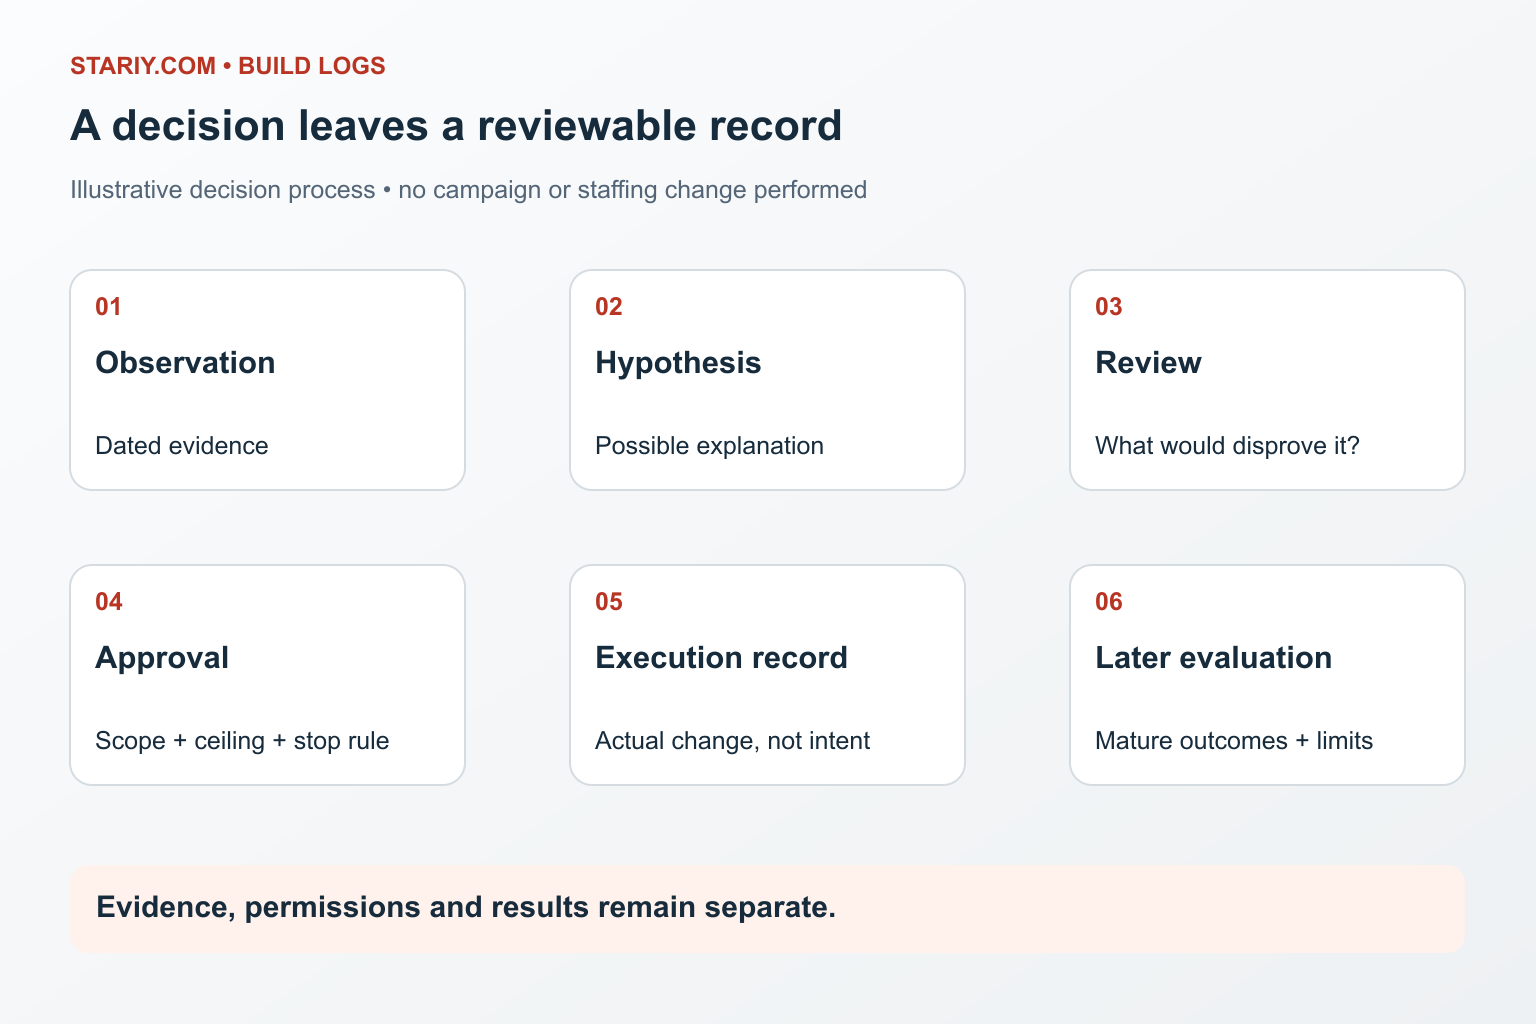Click the "STARIY.COM • BUILD LOGS" header text
Viewport: 1536px width, 1024px height.
pyautogui.click(x=228, y=66)
